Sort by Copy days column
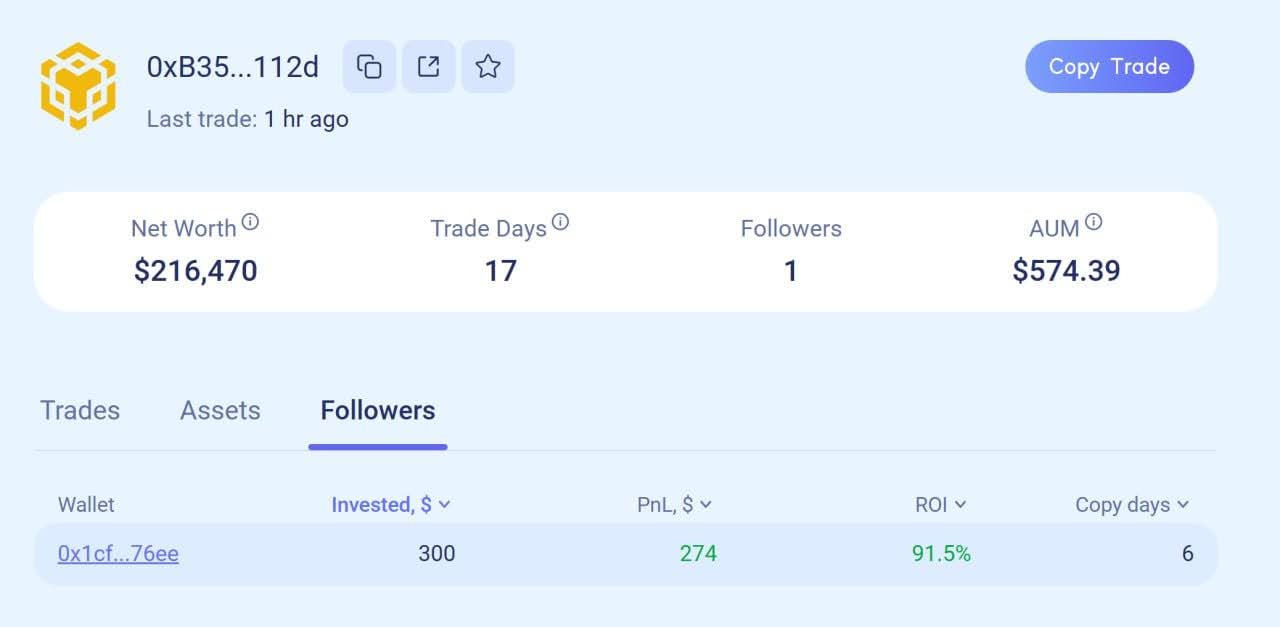 coord(1132,505)
